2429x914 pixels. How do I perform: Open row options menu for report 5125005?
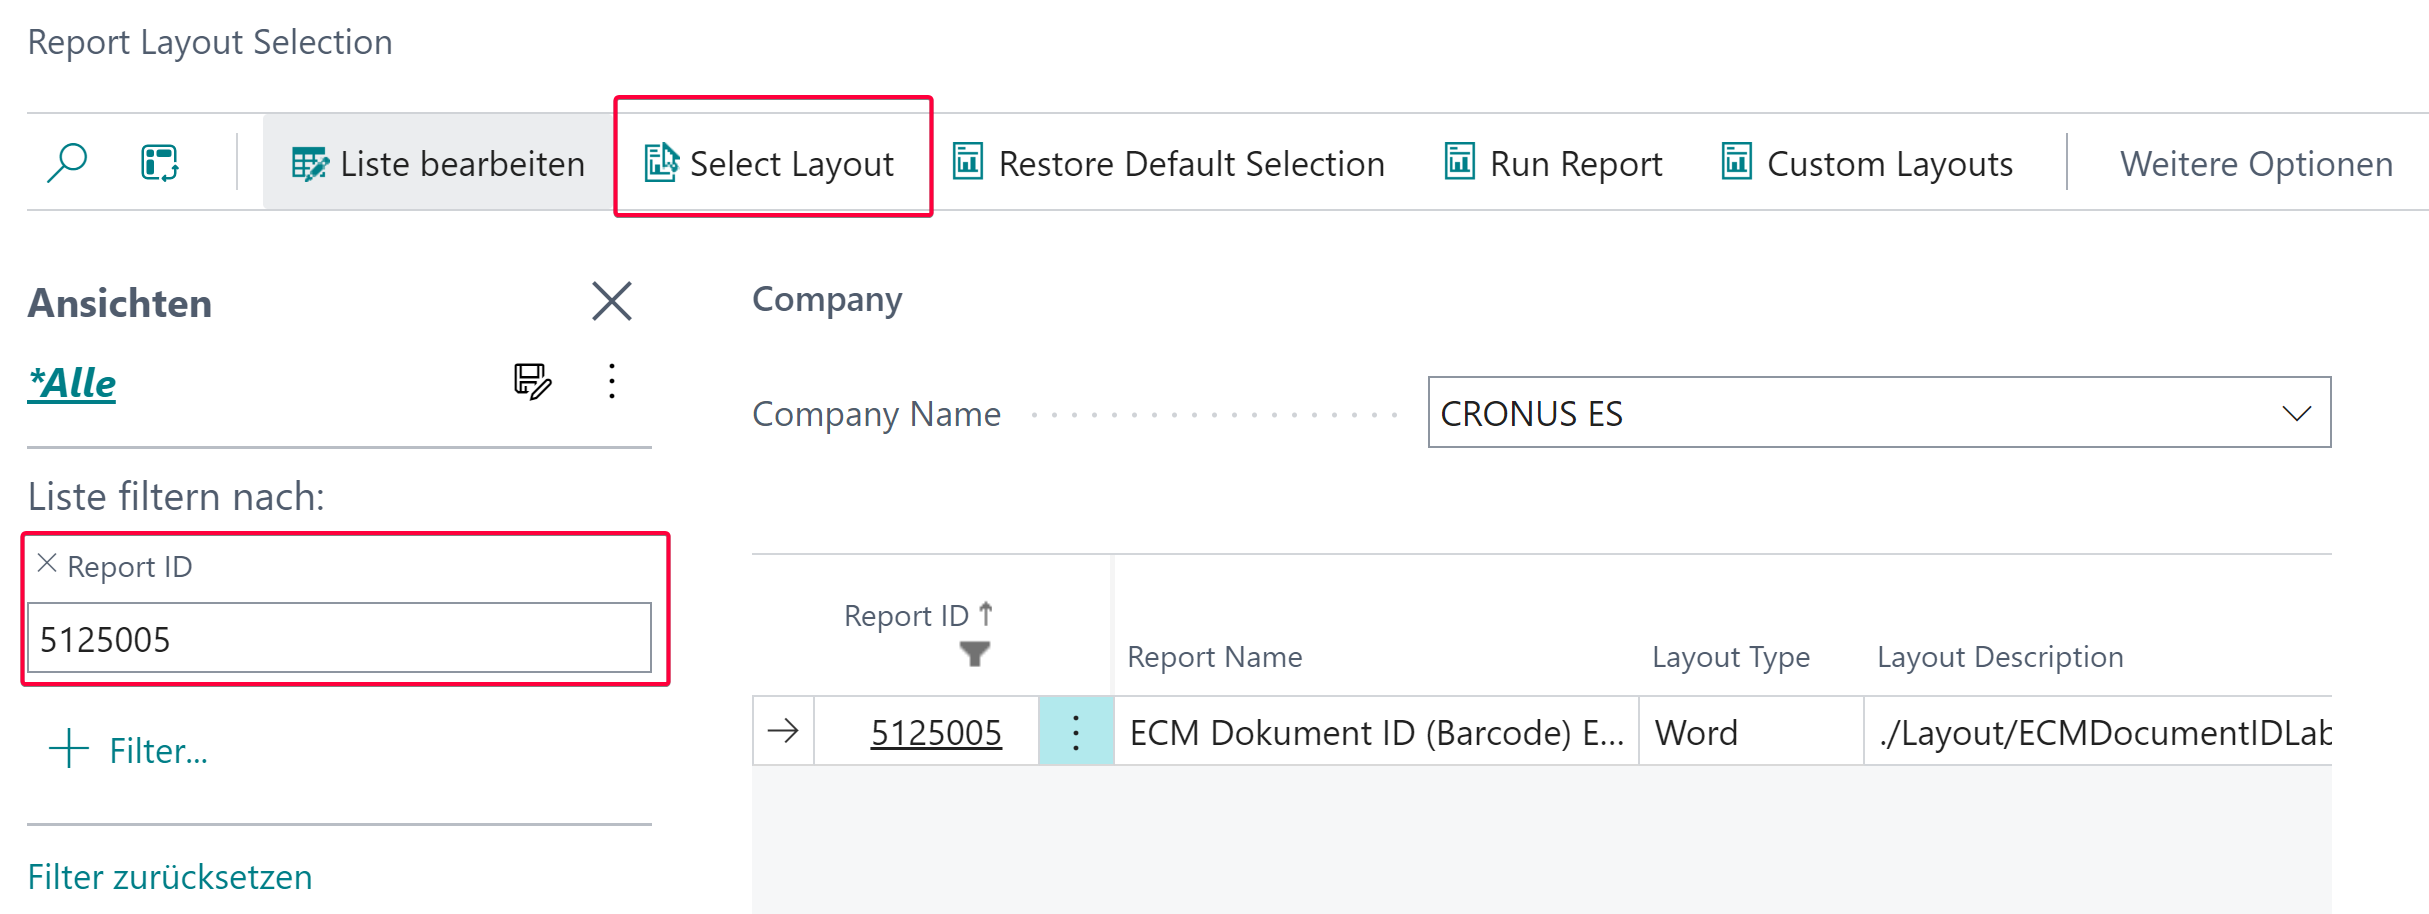point(1076,732)
